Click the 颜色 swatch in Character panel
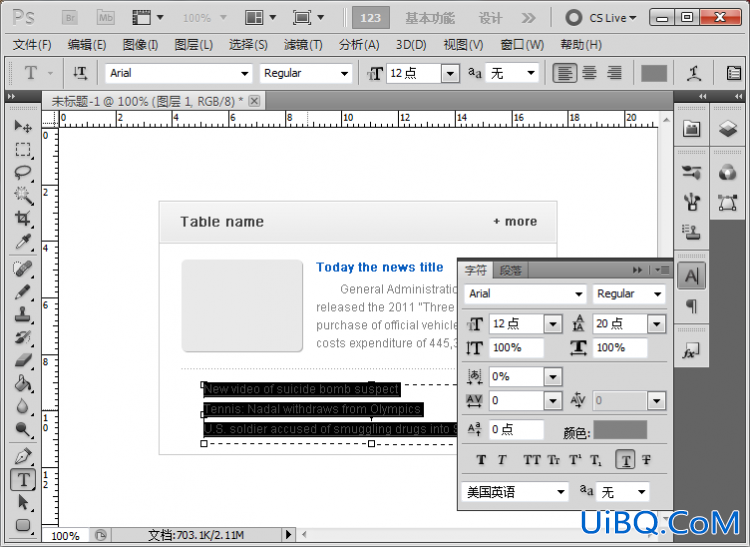The image size is (750, 547). pos(620,430)
